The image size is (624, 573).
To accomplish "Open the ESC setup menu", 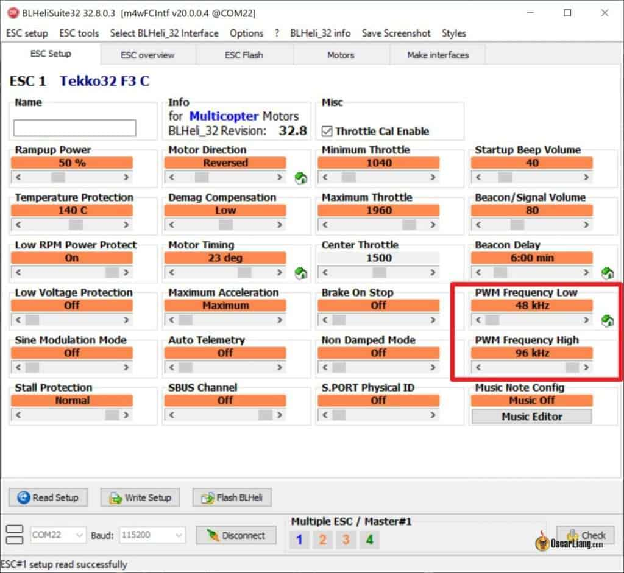I will (27, 33).
